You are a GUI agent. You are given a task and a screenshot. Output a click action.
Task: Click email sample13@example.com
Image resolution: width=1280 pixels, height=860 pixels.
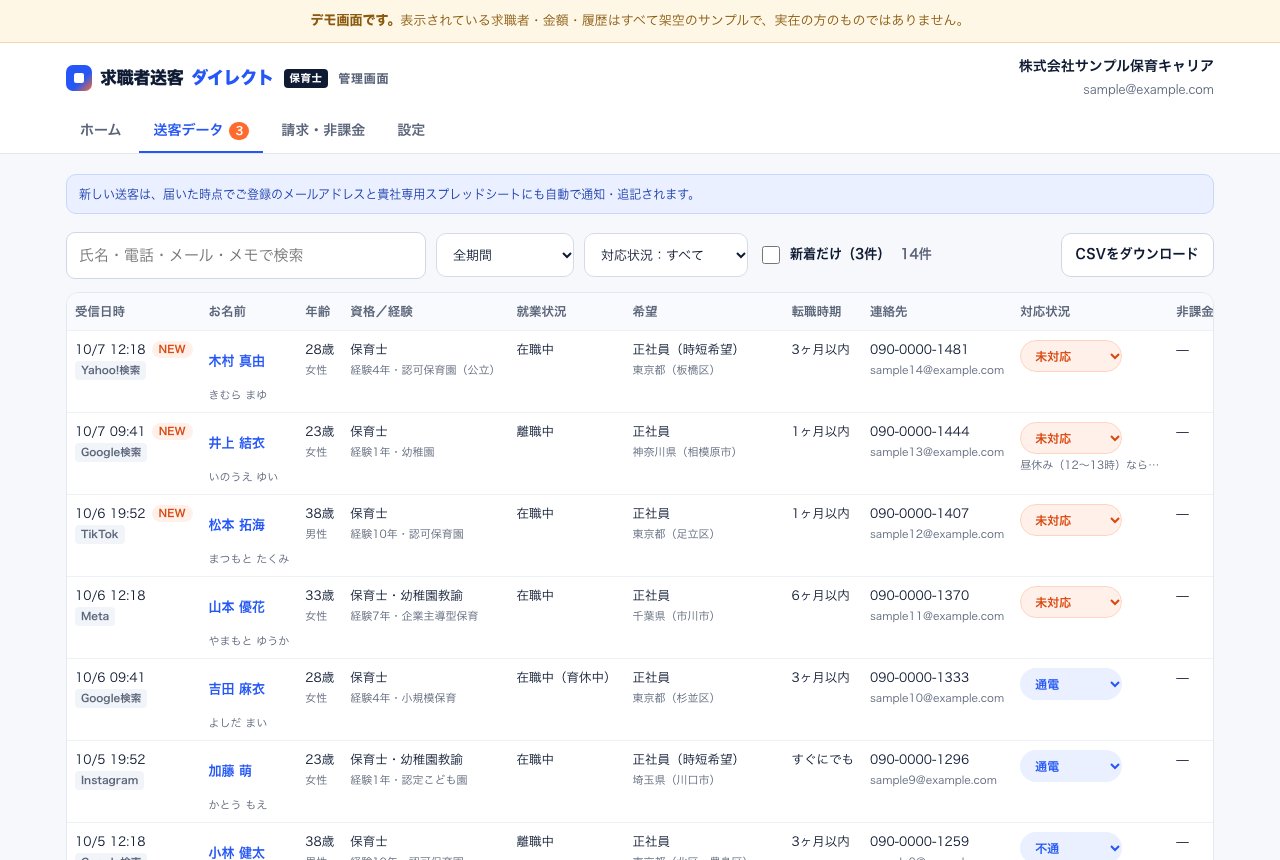click(x=937, y=452)
